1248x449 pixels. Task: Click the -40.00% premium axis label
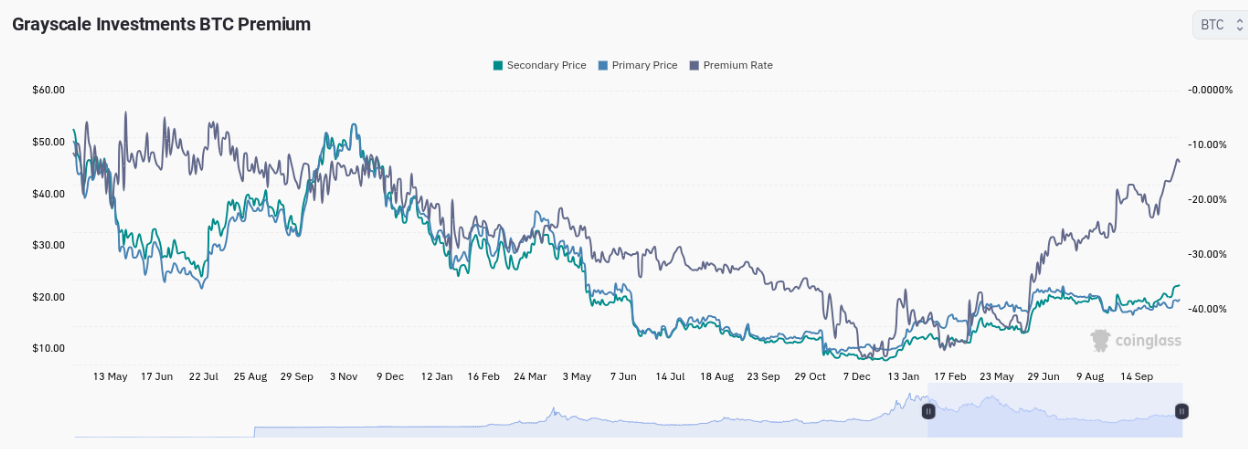1207,309
